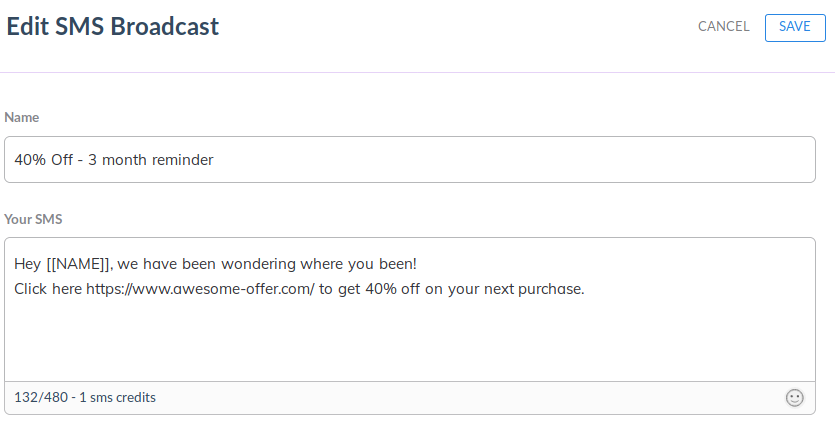This screenshot has width=835, height=424.
Task: Click the Your SMS label
Action: (x=34, y=218)
